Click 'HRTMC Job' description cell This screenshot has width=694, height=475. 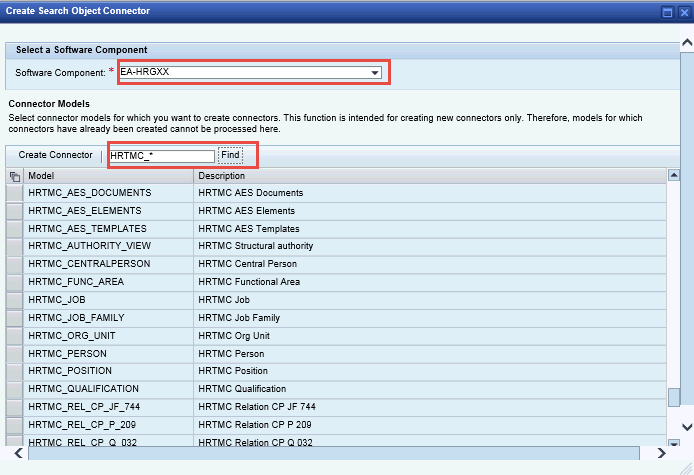tap(430, 300)
